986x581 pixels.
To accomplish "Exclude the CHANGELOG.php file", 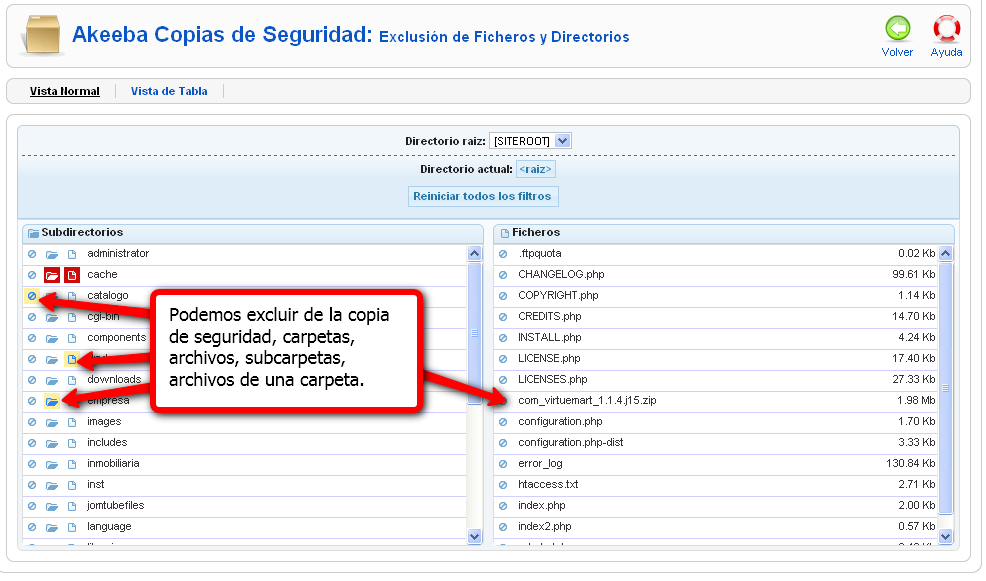I will coord(504,275).
